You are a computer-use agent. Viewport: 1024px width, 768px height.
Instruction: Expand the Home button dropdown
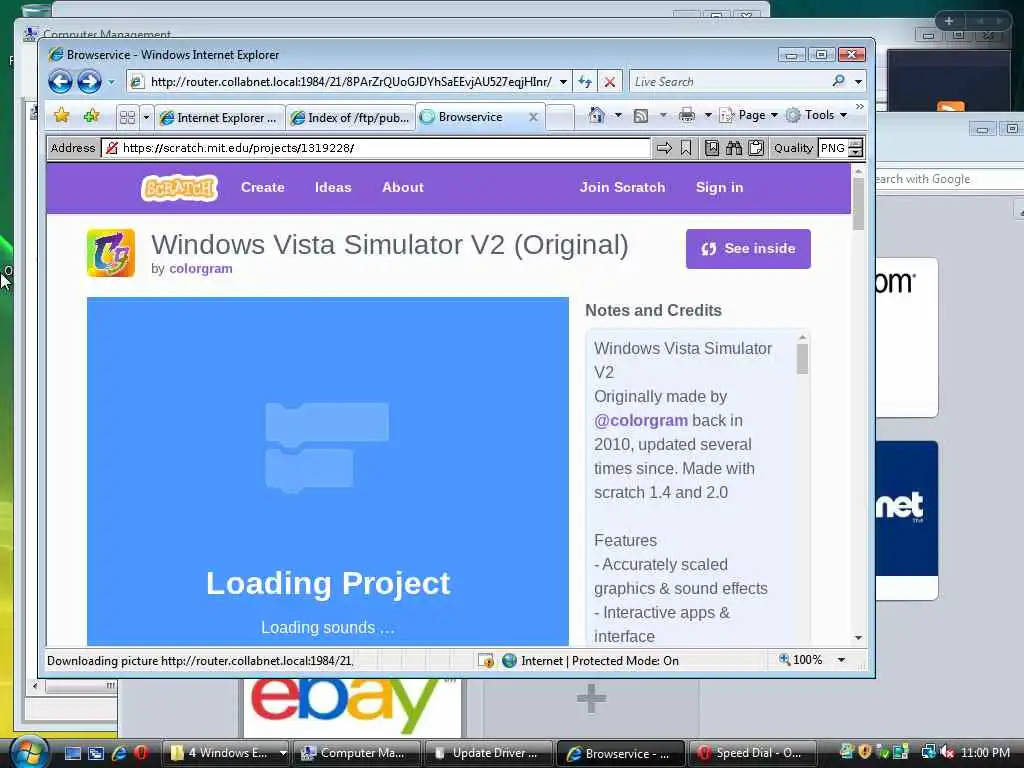pos(618,116)
